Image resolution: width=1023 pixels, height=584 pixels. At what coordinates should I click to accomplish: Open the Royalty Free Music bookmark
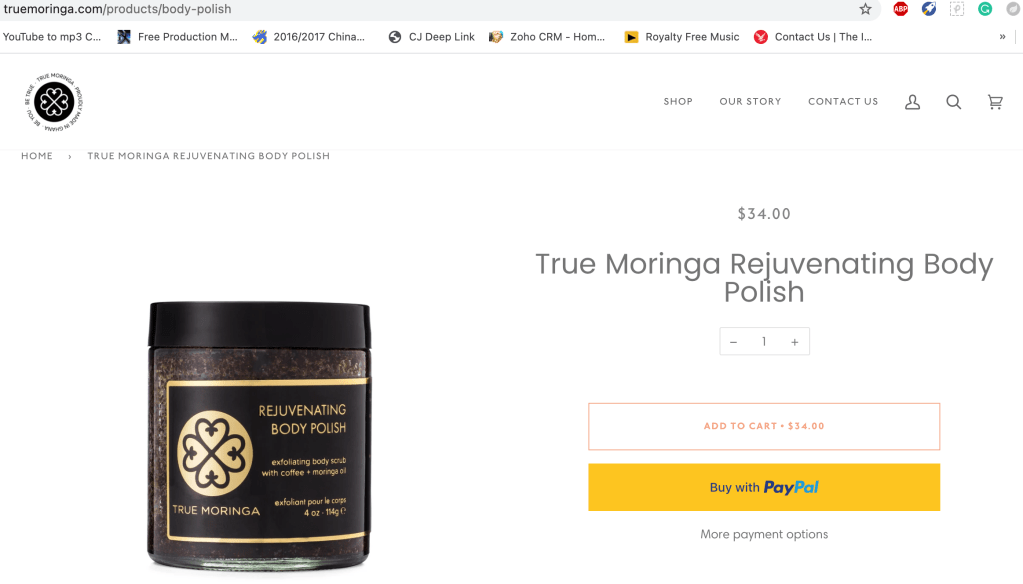tap(682, 37)
